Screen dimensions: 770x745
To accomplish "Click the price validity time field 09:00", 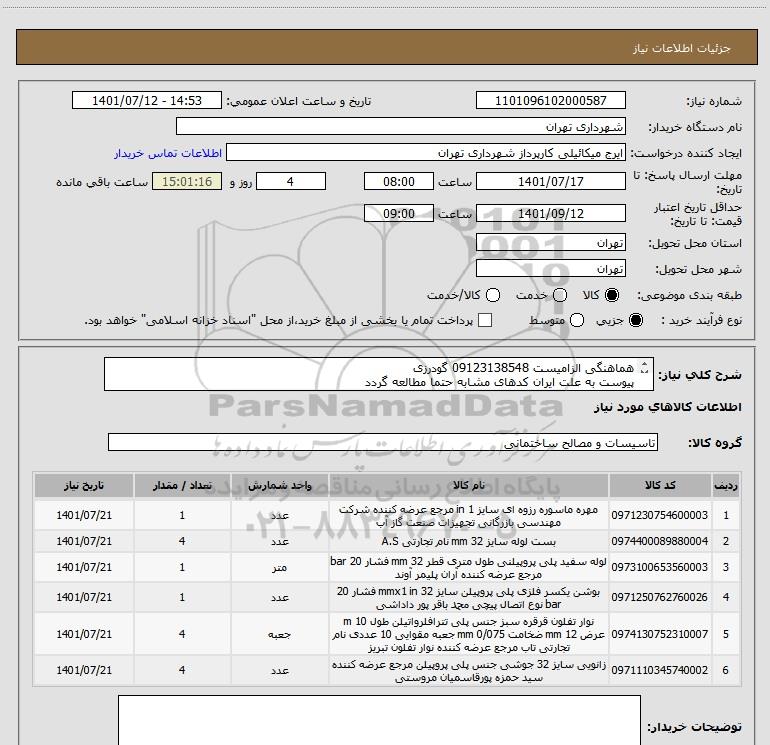I will tap(399, 213).
